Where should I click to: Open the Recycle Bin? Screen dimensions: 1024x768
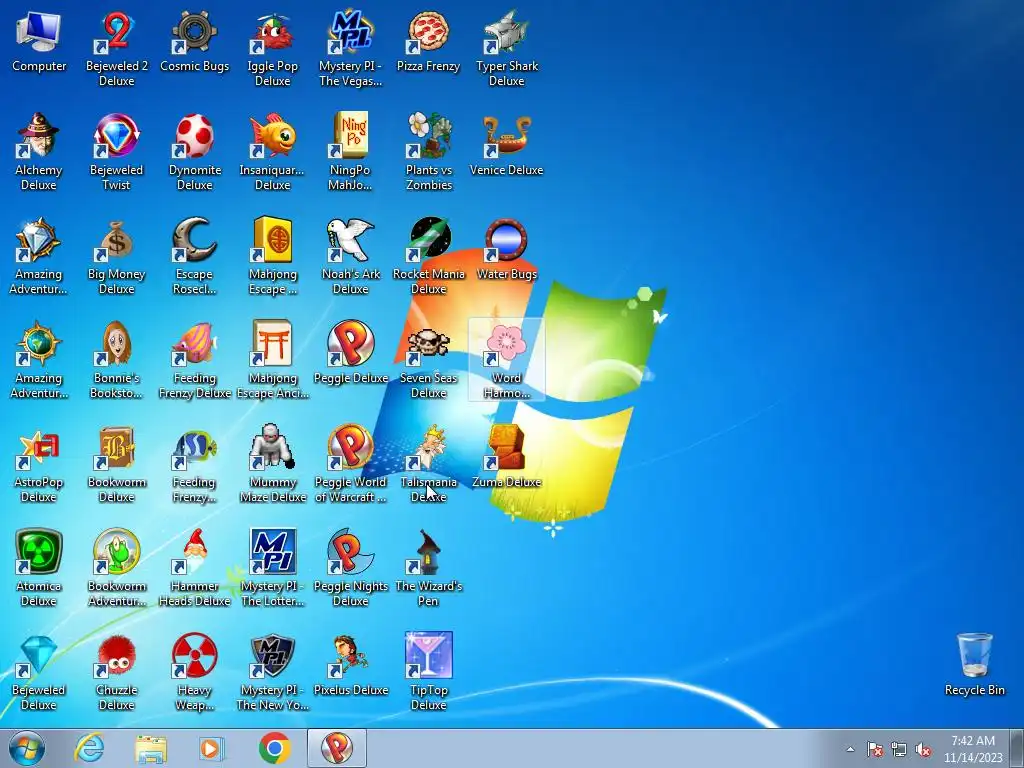pyautogui.click(x=974, y=664)
